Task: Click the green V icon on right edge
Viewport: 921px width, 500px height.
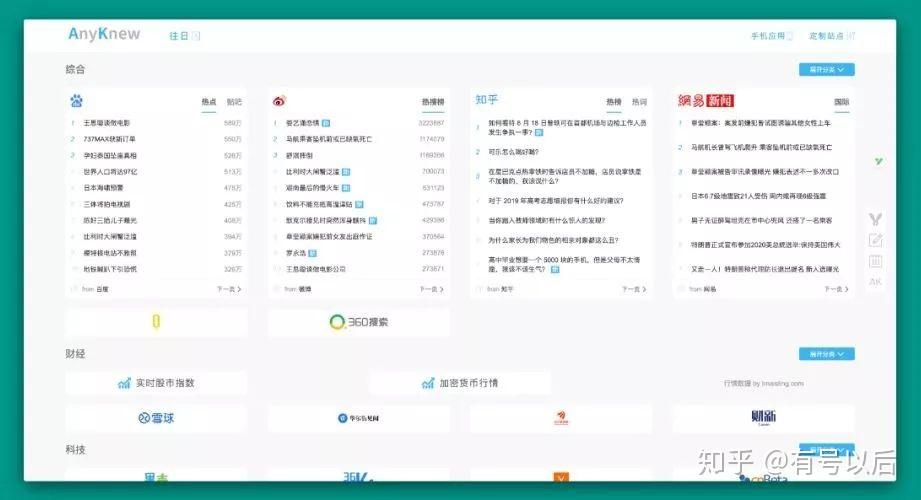Action: click(878, 160)
